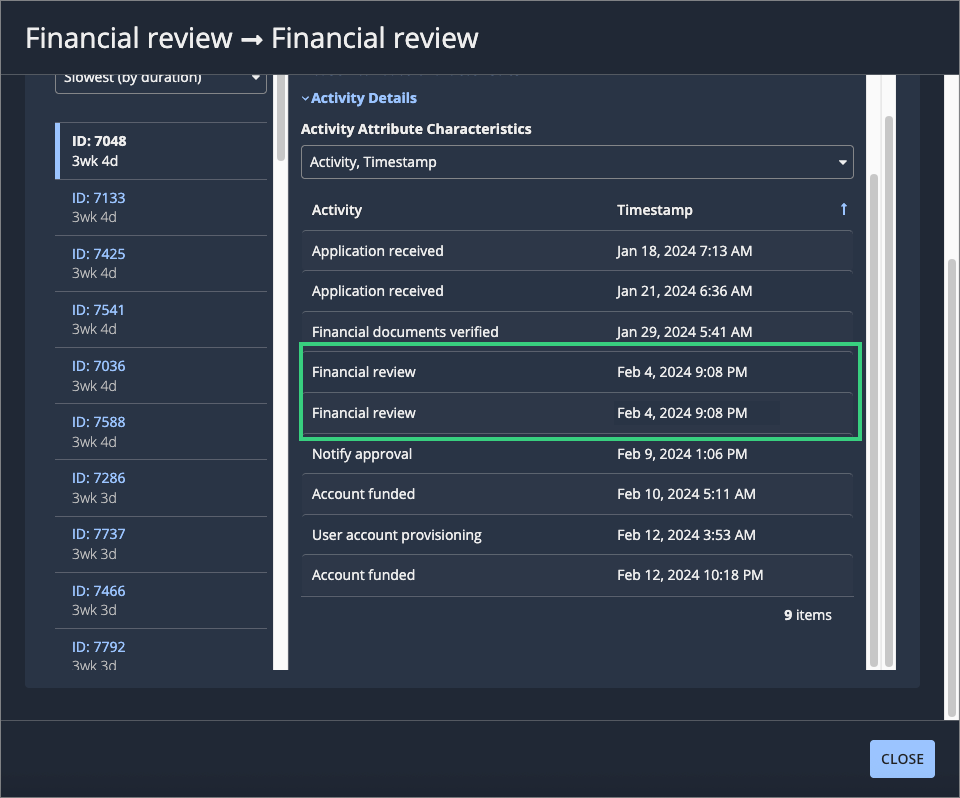The image size is (960, 798).
Task: Select case ID: 7133
Action: click(x=161, y=208)
